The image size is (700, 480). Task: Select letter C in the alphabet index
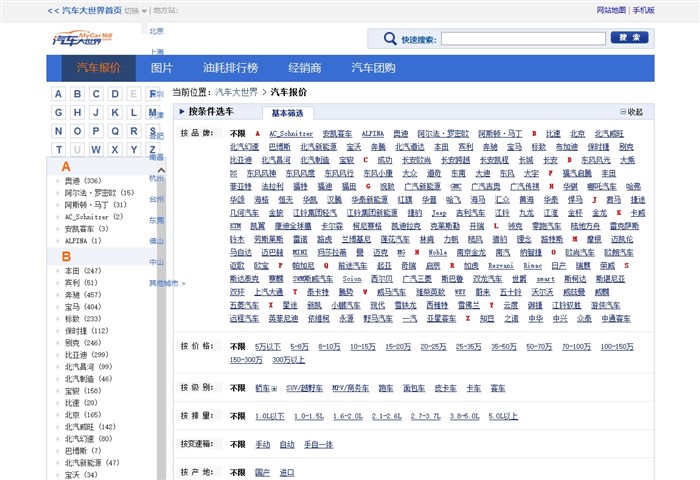tap(96, 94)
